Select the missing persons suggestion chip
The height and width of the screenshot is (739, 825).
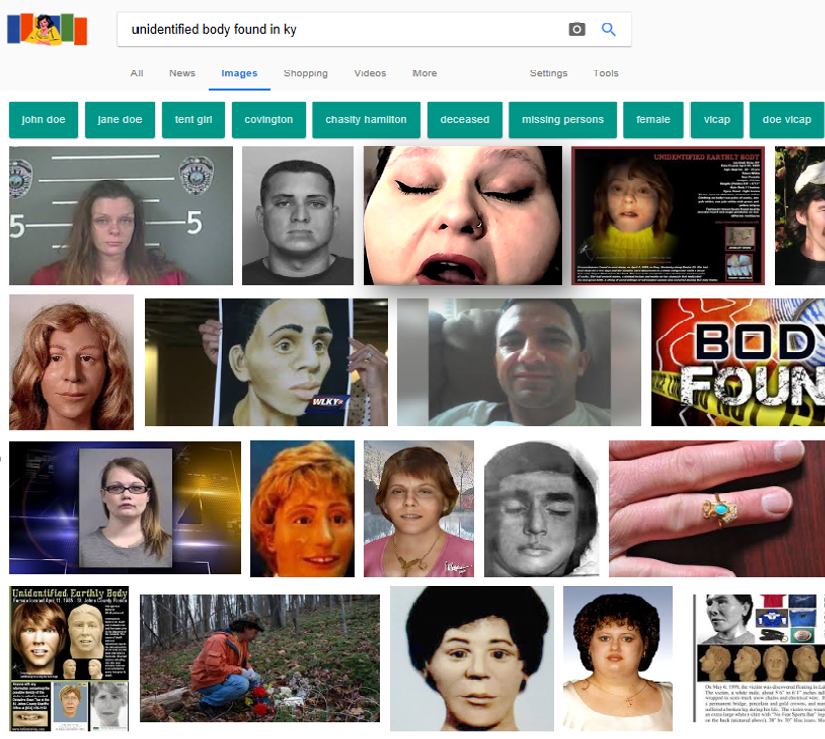(563, 120)
